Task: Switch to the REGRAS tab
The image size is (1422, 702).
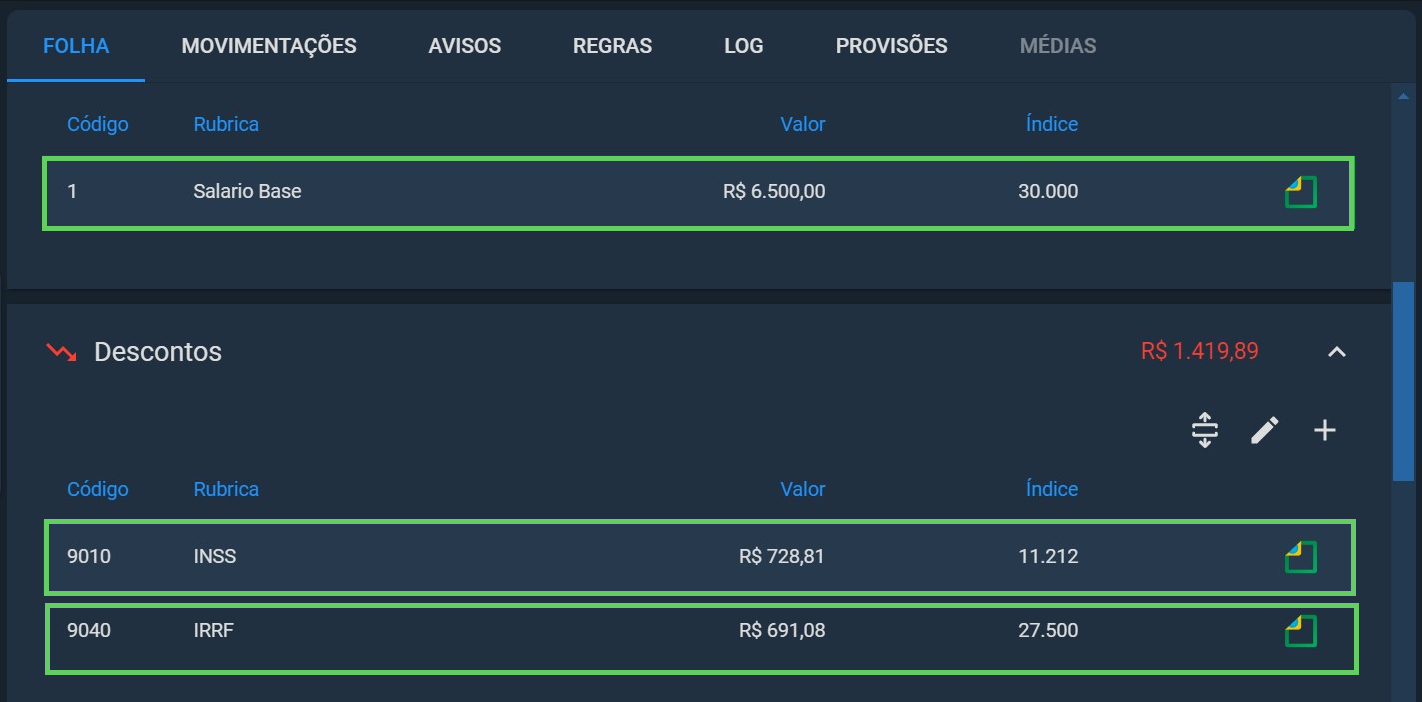Action: 613,46
